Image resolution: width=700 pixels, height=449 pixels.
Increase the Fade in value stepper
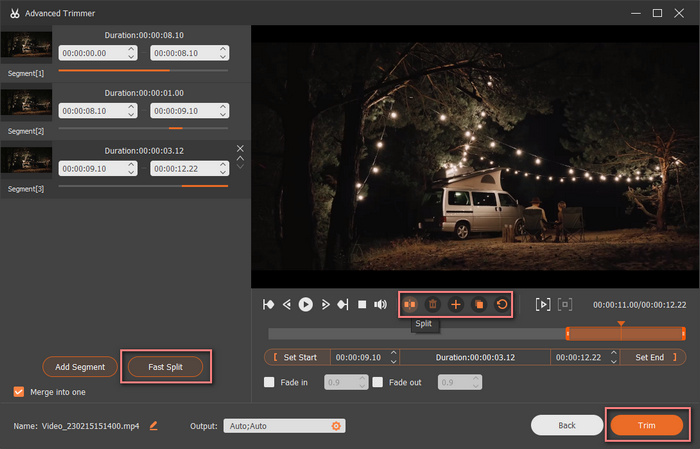pos(362,378)
